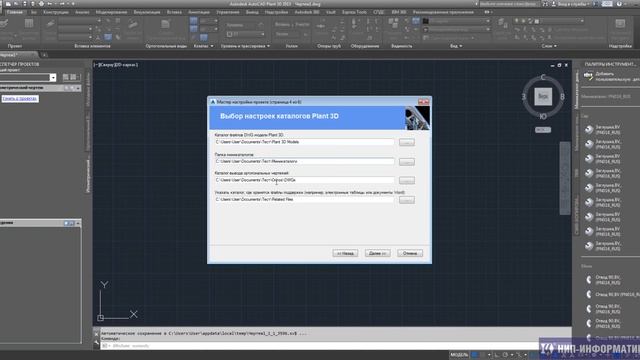Click the МОДЕЛЬ status bar button

pyautogui.click(x=459, y=355)
